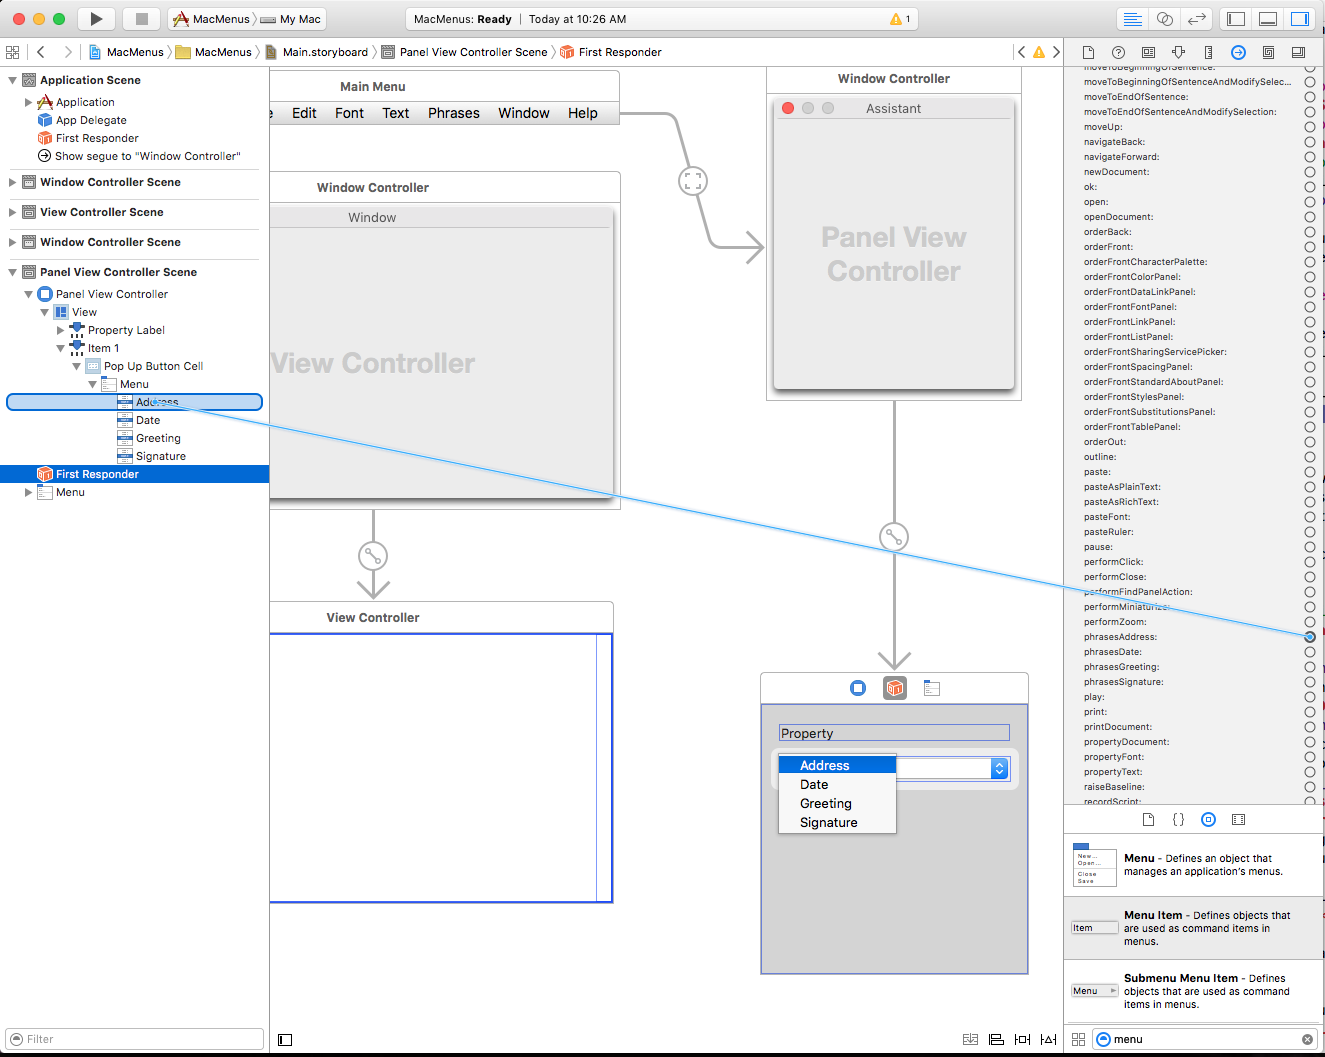The width and height of the screenshot is (1325, 1057).
Task: Choose Date from the pop-up menu
Action: (837, 785)
